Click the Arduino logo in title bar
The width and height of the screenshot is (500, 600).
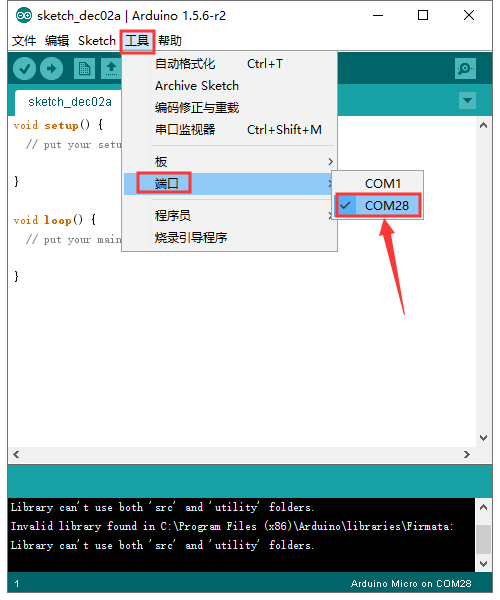24,16
